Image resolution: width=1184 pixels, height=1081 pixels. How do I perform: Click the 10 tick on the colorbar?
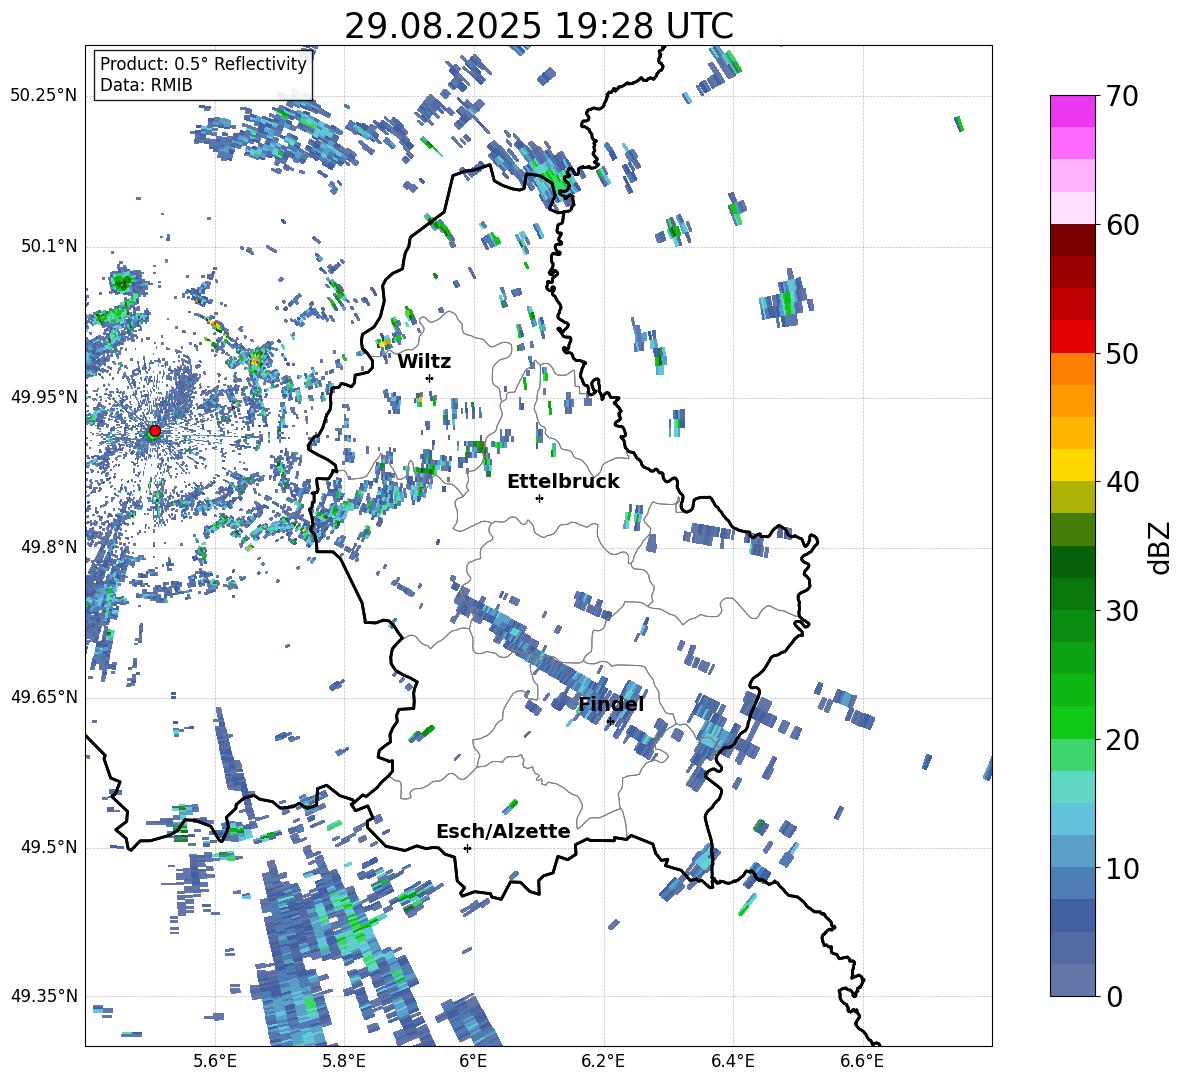[x=1122, y=868]
